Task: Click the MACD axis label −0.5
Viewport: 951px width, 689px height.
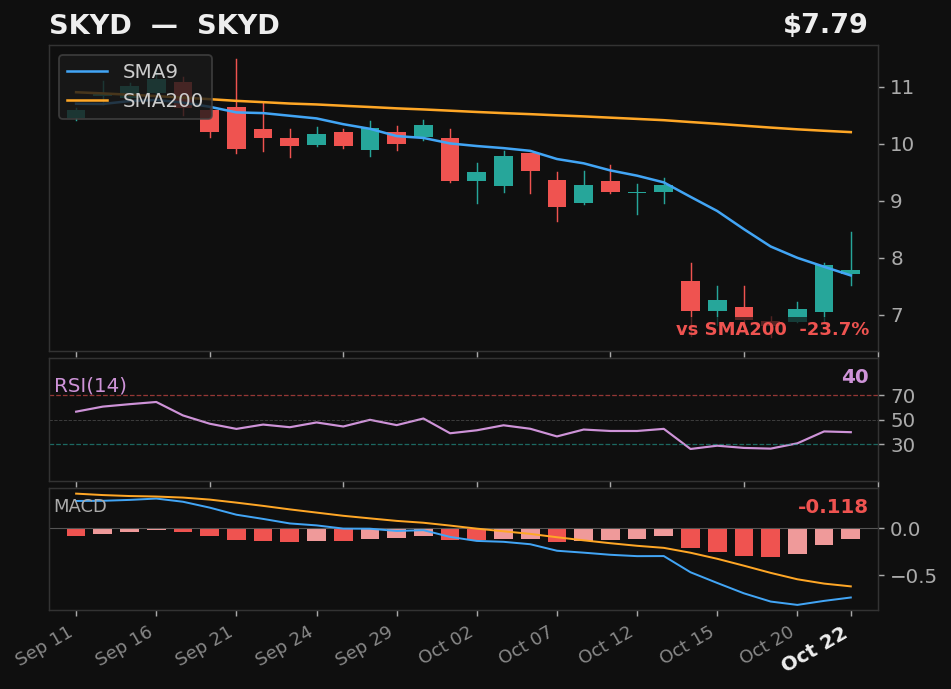Action: pyautogui.click(x=913, y=576)
